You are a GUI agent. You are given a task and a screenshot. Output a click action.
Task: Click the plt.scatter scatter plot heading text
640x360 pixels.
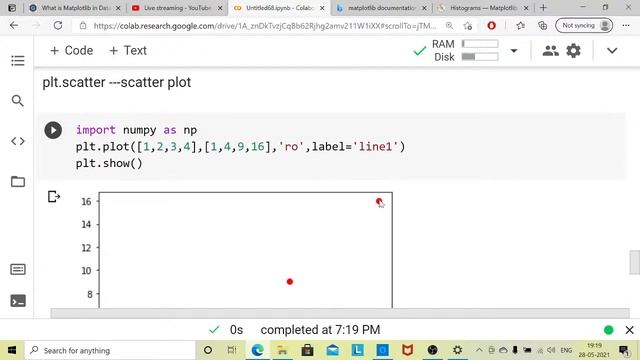tap(117, 82)
